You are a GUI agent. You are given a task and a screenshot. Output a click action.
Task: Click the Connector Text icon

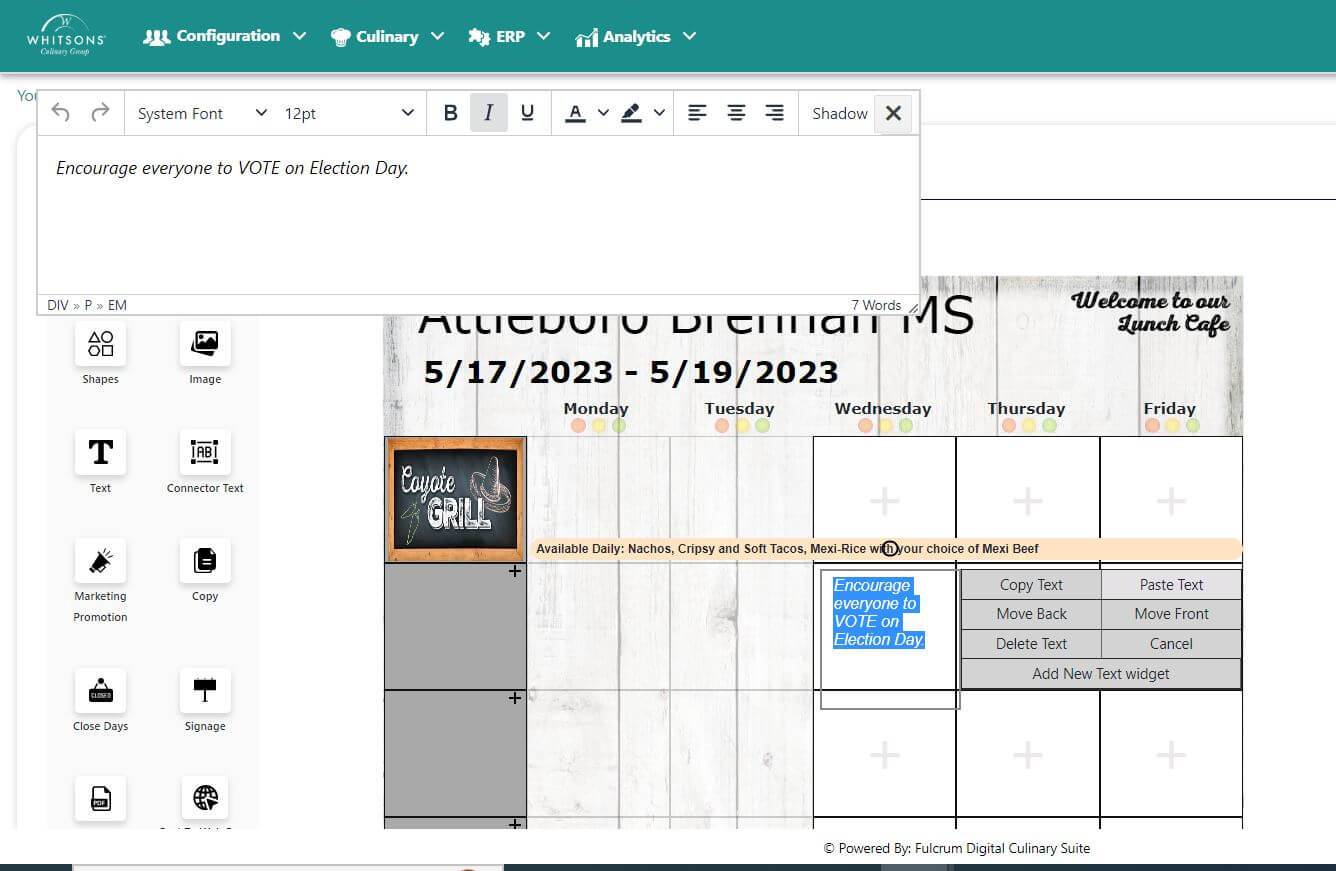point(205,453)
